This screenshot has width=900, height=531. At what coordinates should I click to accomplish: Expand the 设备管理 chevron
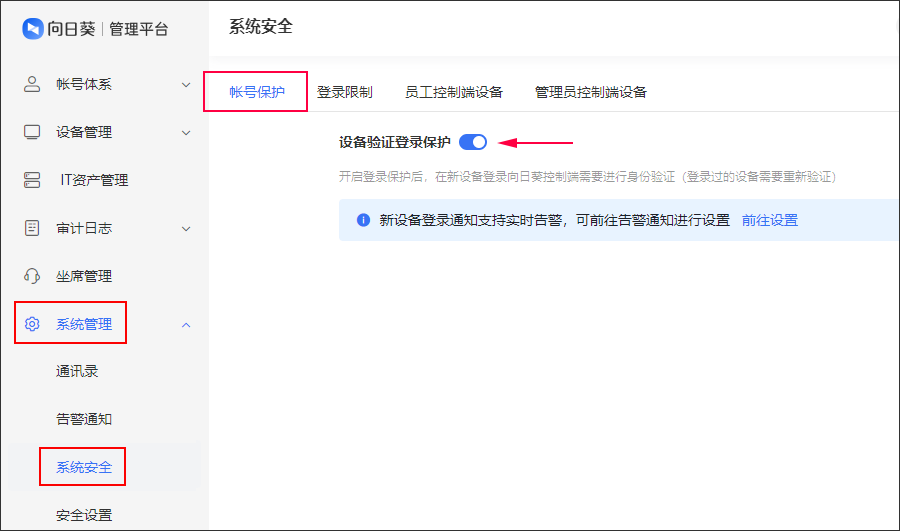click(186, 133)
